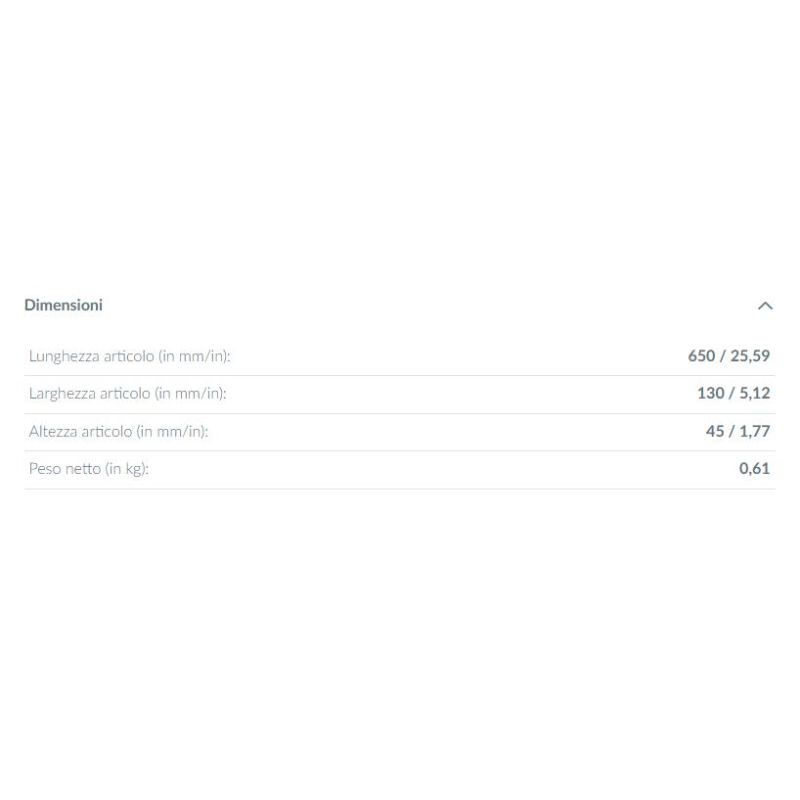Image resolution: width=800 pixels, height=800 pixels.
Task: Click '(in mm/in)' after Lunghezza articolo
Action: pos(201,356)
